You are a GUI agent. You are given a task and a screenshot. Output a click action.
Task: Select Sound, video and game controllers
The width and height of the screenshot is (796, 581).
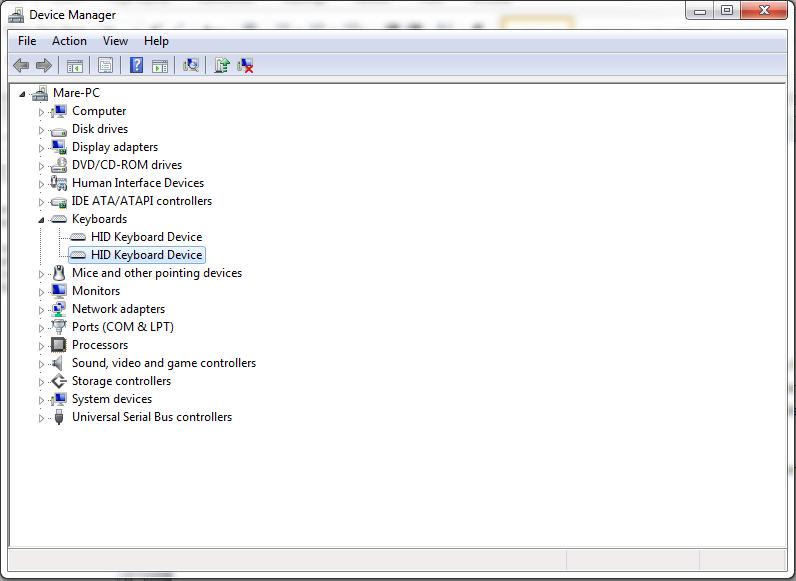[163, 363]
